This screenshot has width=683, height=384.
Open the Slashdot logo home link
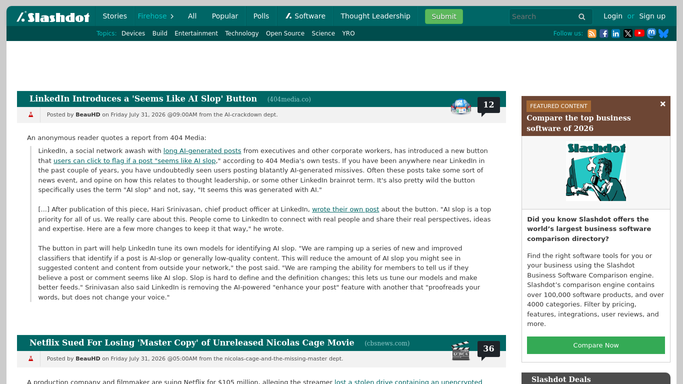point(53,17)
